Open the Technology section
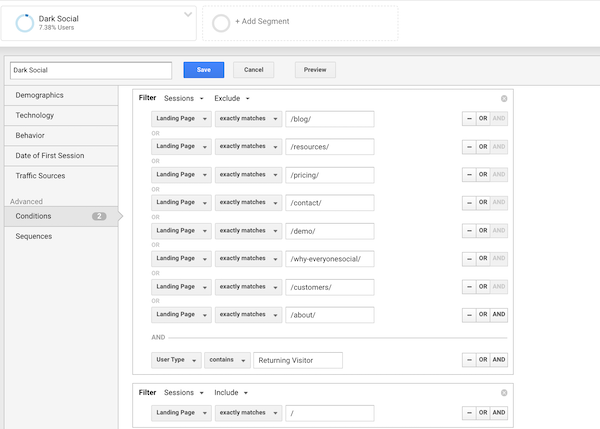The width and height of the screenshot is (600, 429). [x=61, y=115]
